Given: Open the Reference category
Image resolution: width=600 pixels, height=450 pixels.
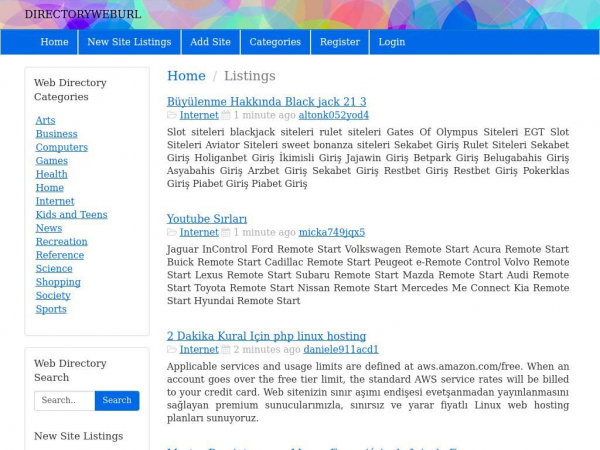Looking at the screenshot, I should (x=60, y=255).
